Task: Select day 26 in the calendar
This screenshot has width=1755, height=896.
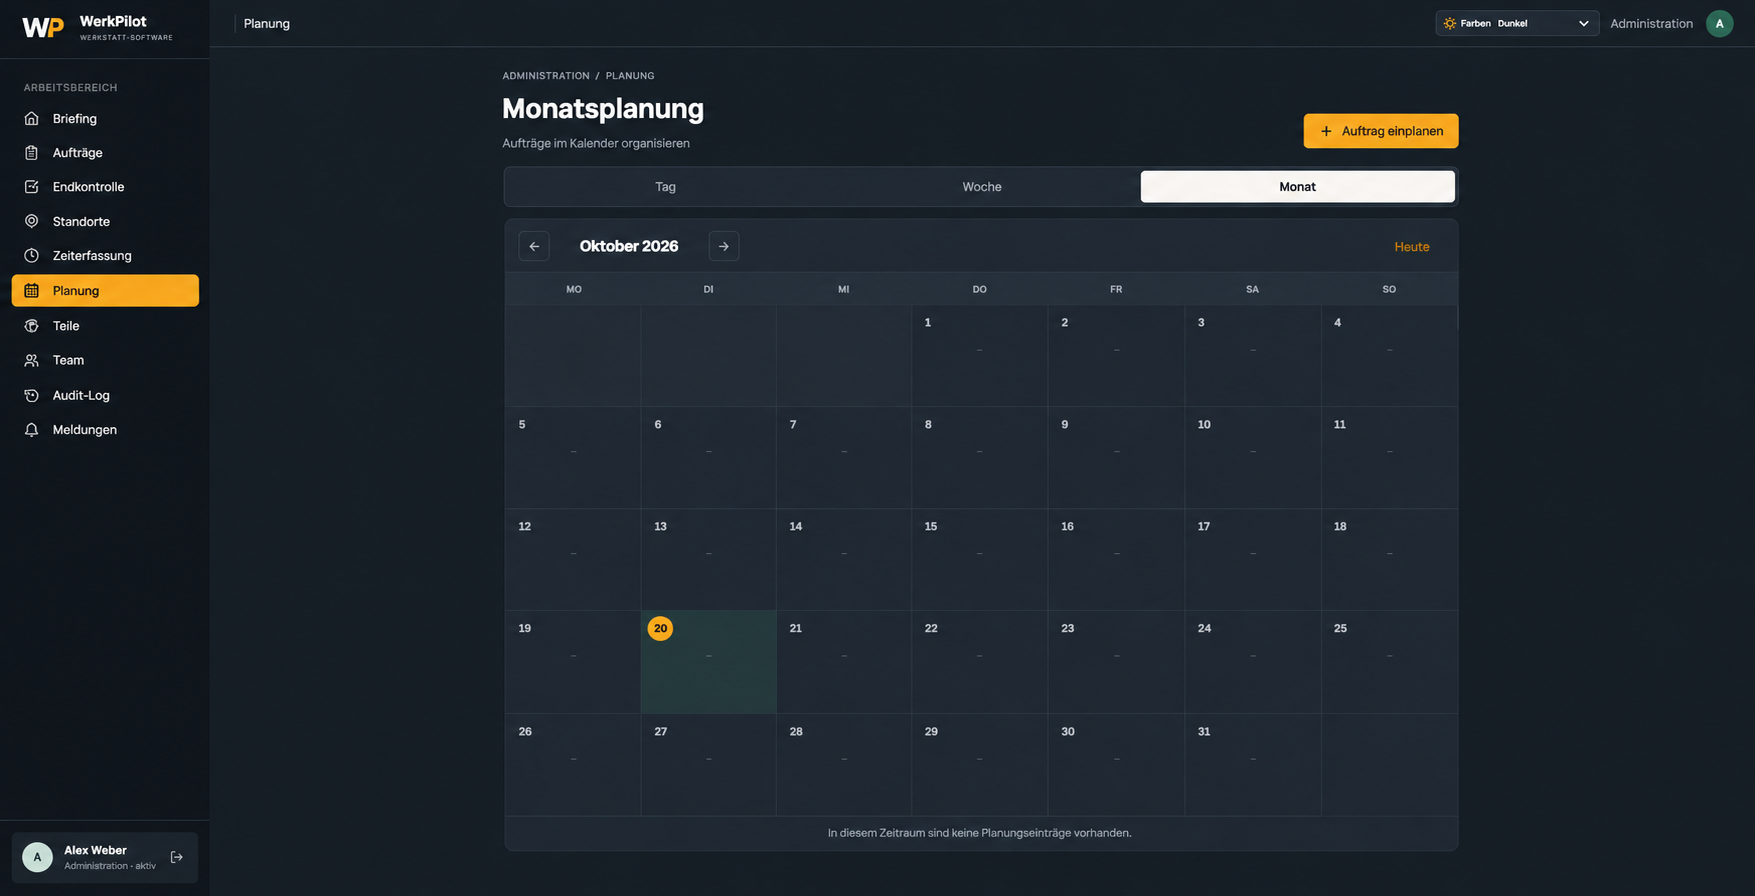Action: pyautogui.click(x=573, y=765)
